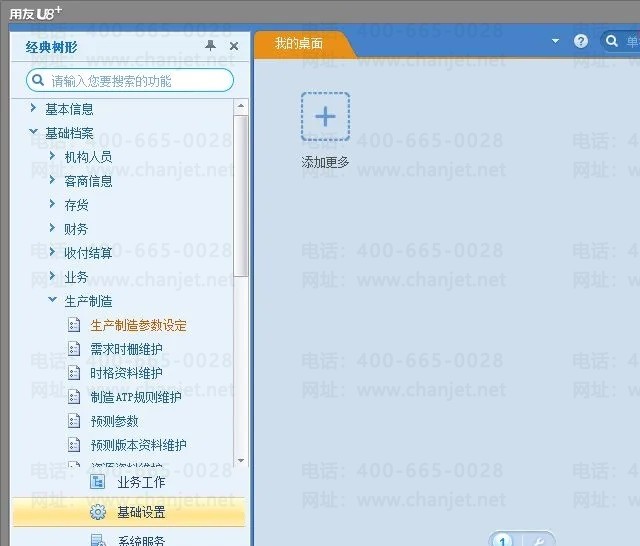Click the search box 请输入您要搜索的功能
The width and height of the screenshot is (640, 546).
(130, 80)
